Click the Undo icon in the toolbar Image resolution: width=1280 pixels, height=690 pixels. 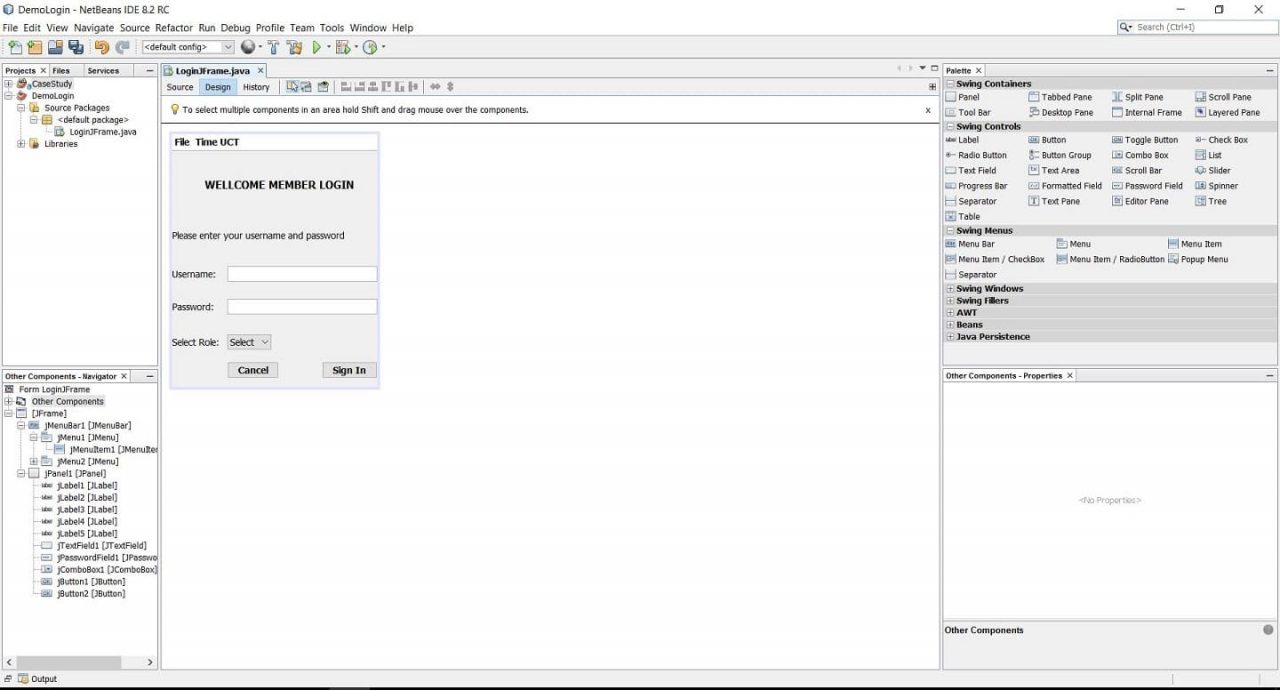(x=101, y=47)
